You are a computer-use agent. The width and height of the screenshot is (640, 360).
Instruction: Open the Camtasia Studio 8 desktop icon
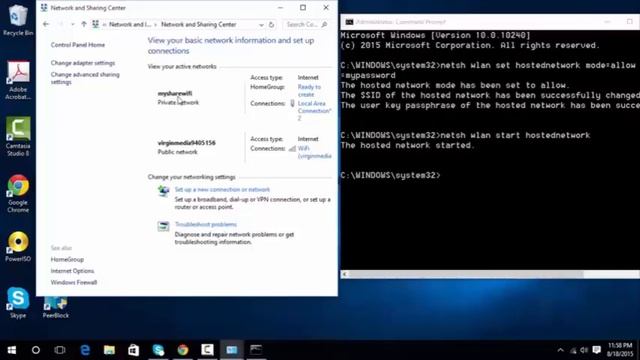coord(18,136)
